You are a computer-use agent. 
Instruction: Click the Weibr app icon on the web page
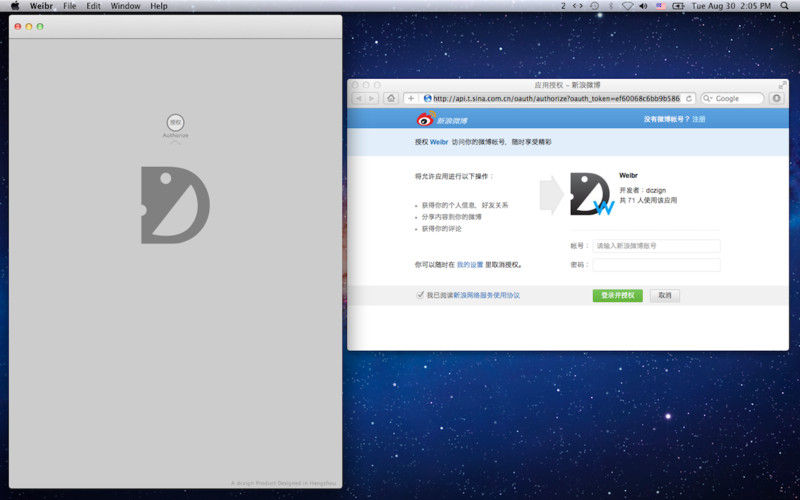coord(592,194)
